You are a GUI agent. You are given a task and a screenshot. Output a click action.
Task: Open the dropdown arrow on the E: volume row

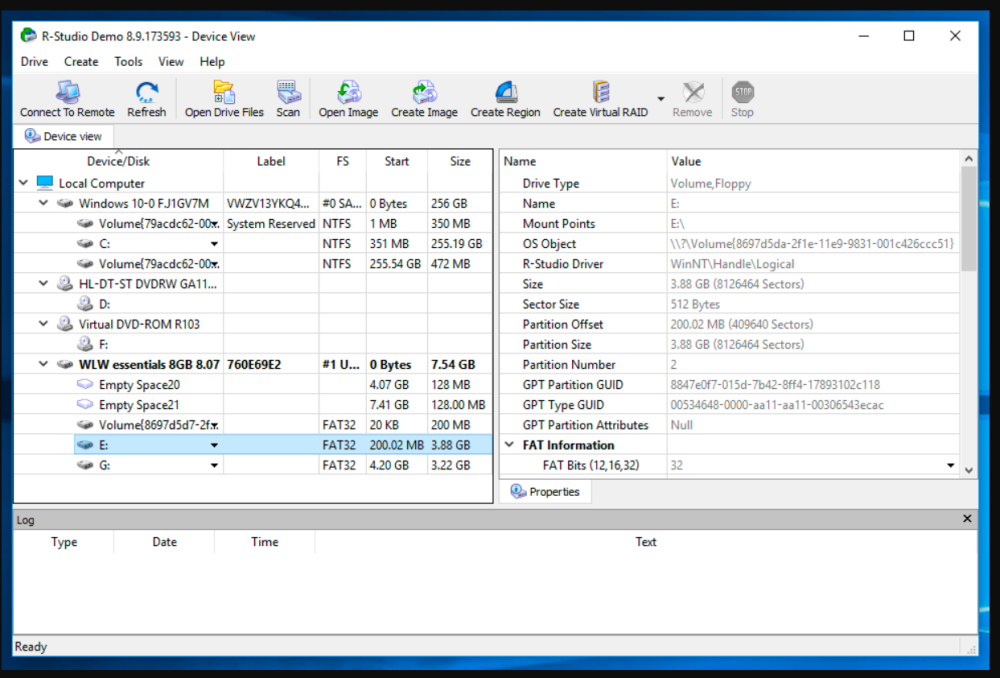click(214, 445)
